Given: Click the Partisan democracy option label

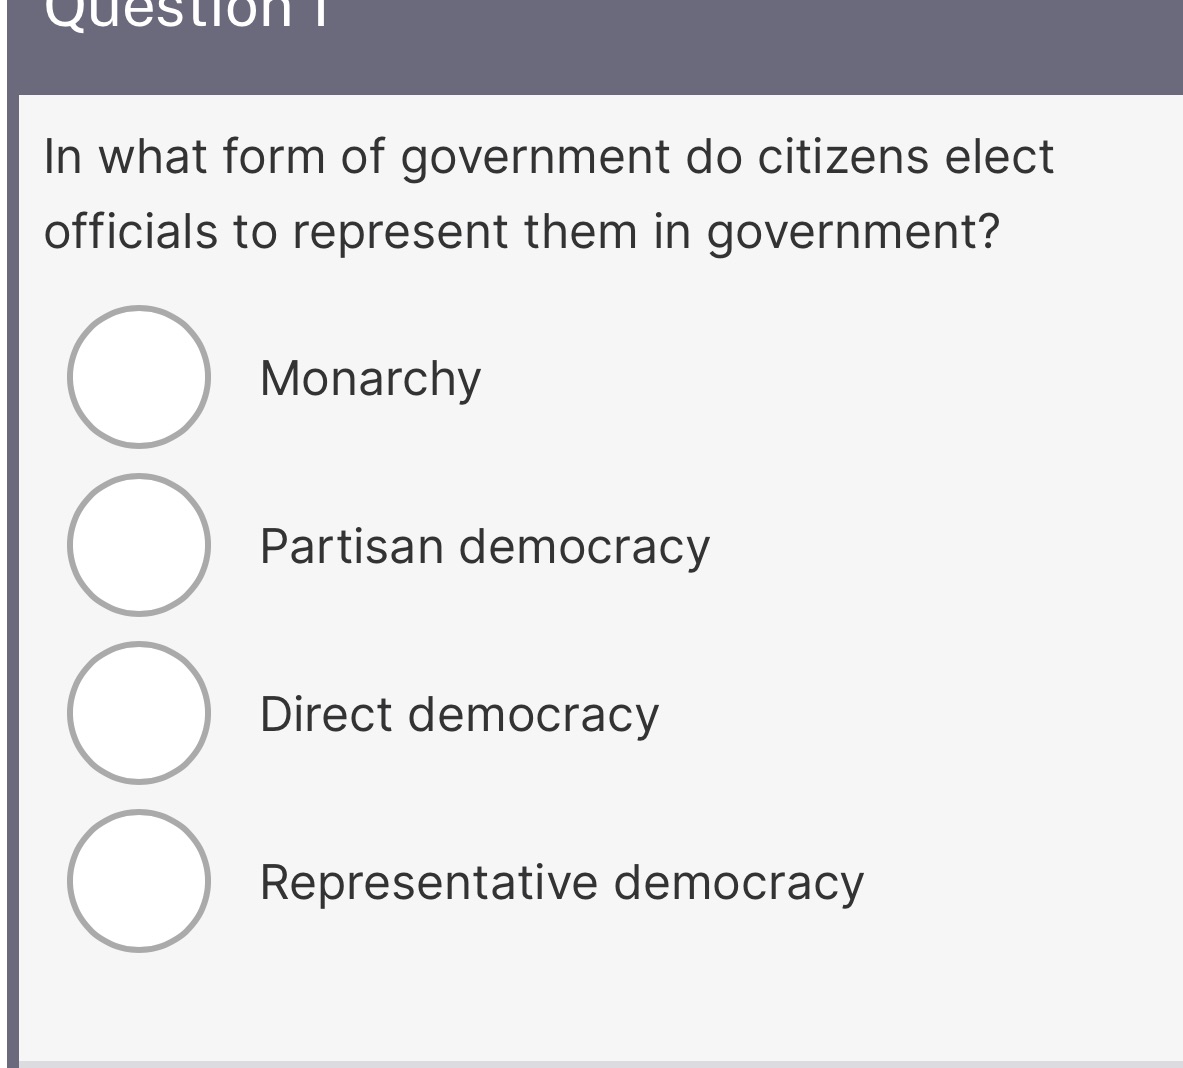Looking at the screenshot, I should pyautogui.click(x=484, y=547).
